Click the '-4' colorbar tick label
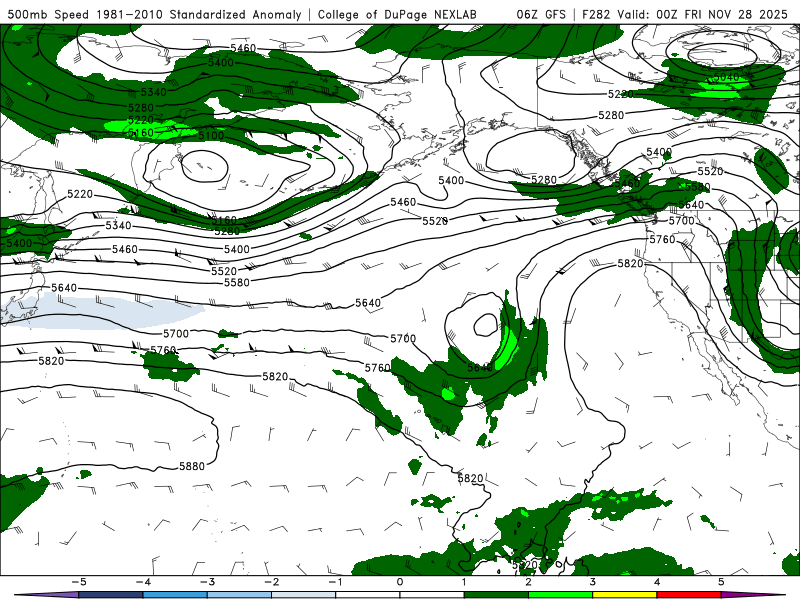 pos(143,582)
